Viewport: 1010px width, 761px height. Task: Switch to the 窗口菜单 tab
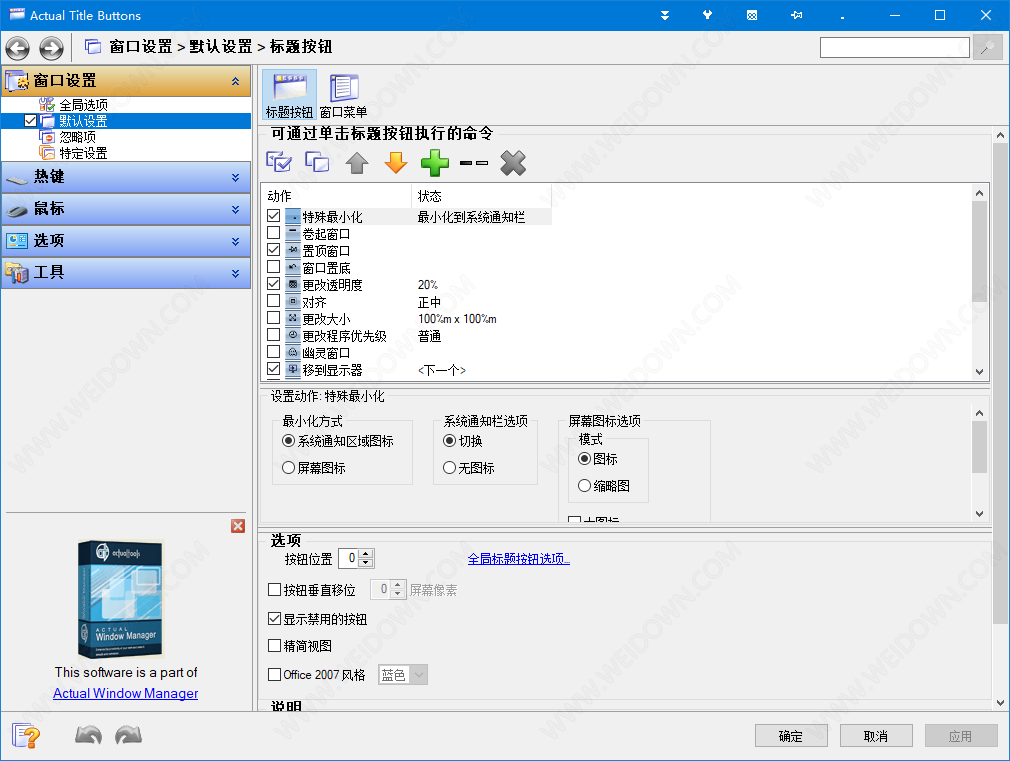point(344,96)
